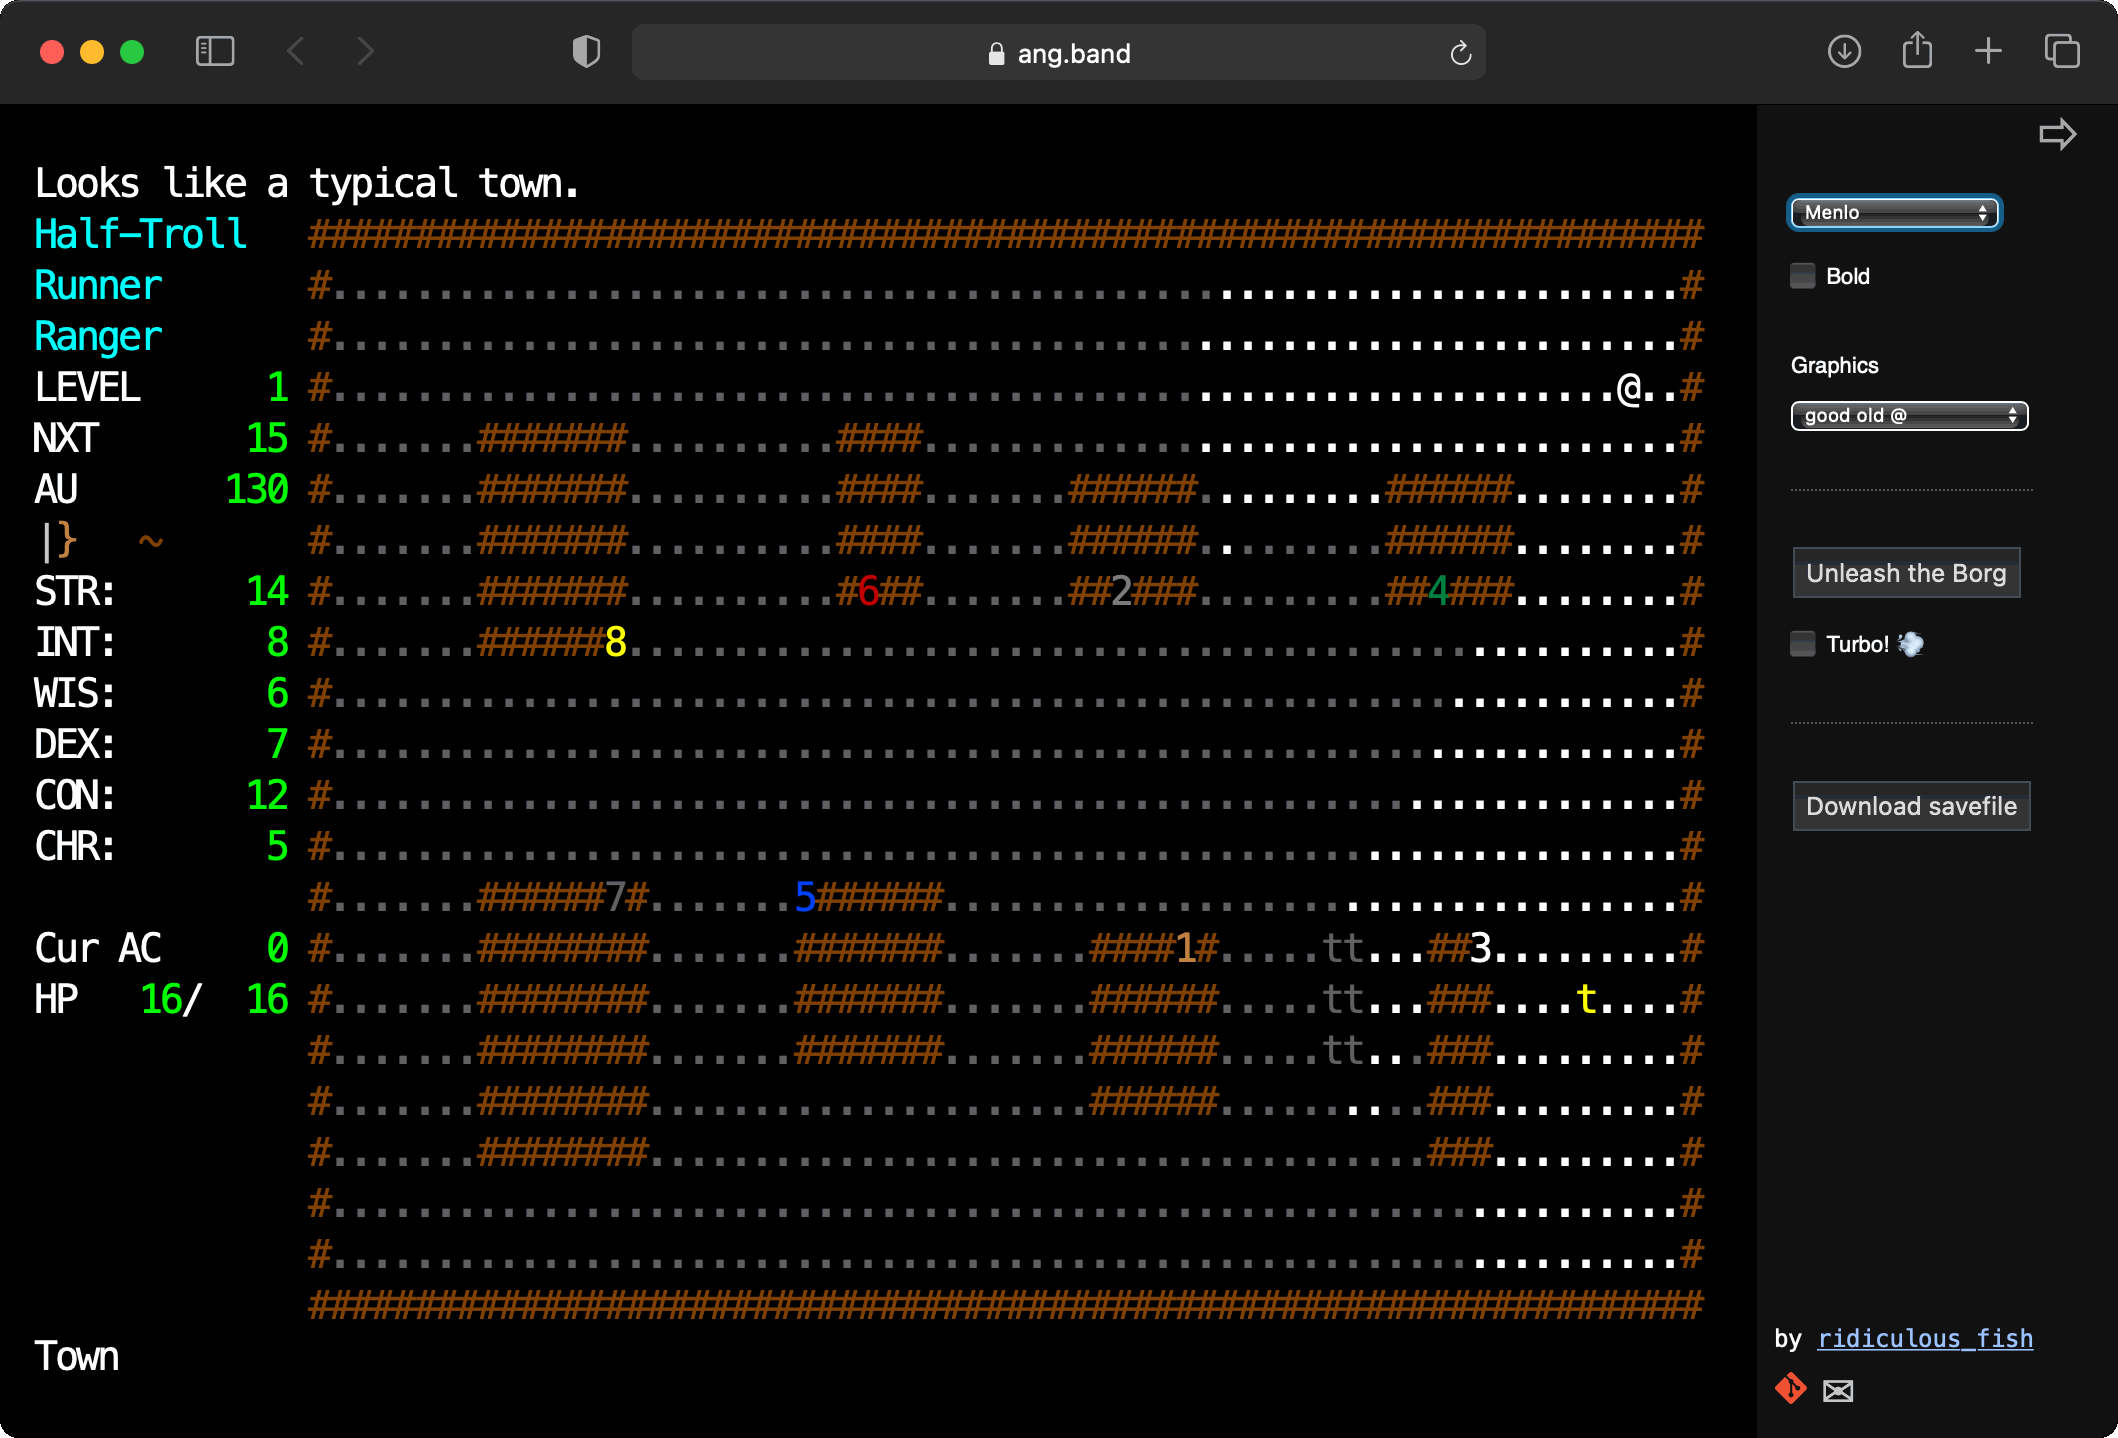This screenshot has height=1438, width=2118.
Task: Click the ang.band address bar URL
Action: 1059,53
